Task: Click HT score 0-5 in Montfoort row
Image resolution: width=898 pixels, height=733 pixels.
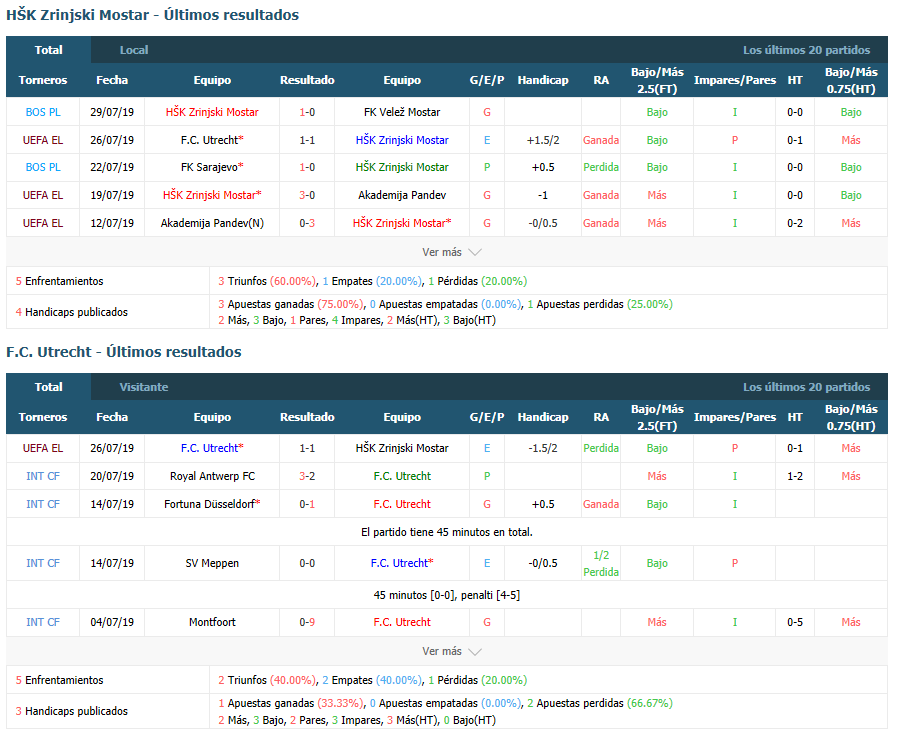Action: 795,622
